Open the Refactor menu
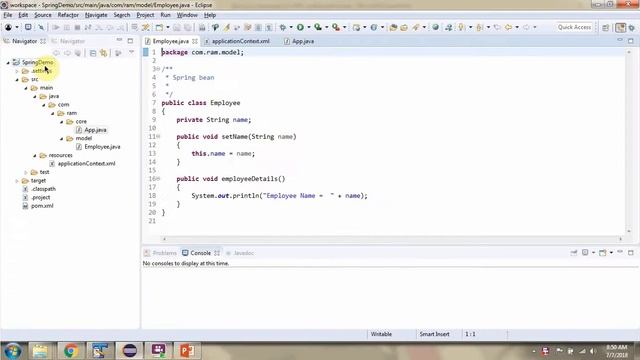The image size is (640, 360). tap(68, 15)
